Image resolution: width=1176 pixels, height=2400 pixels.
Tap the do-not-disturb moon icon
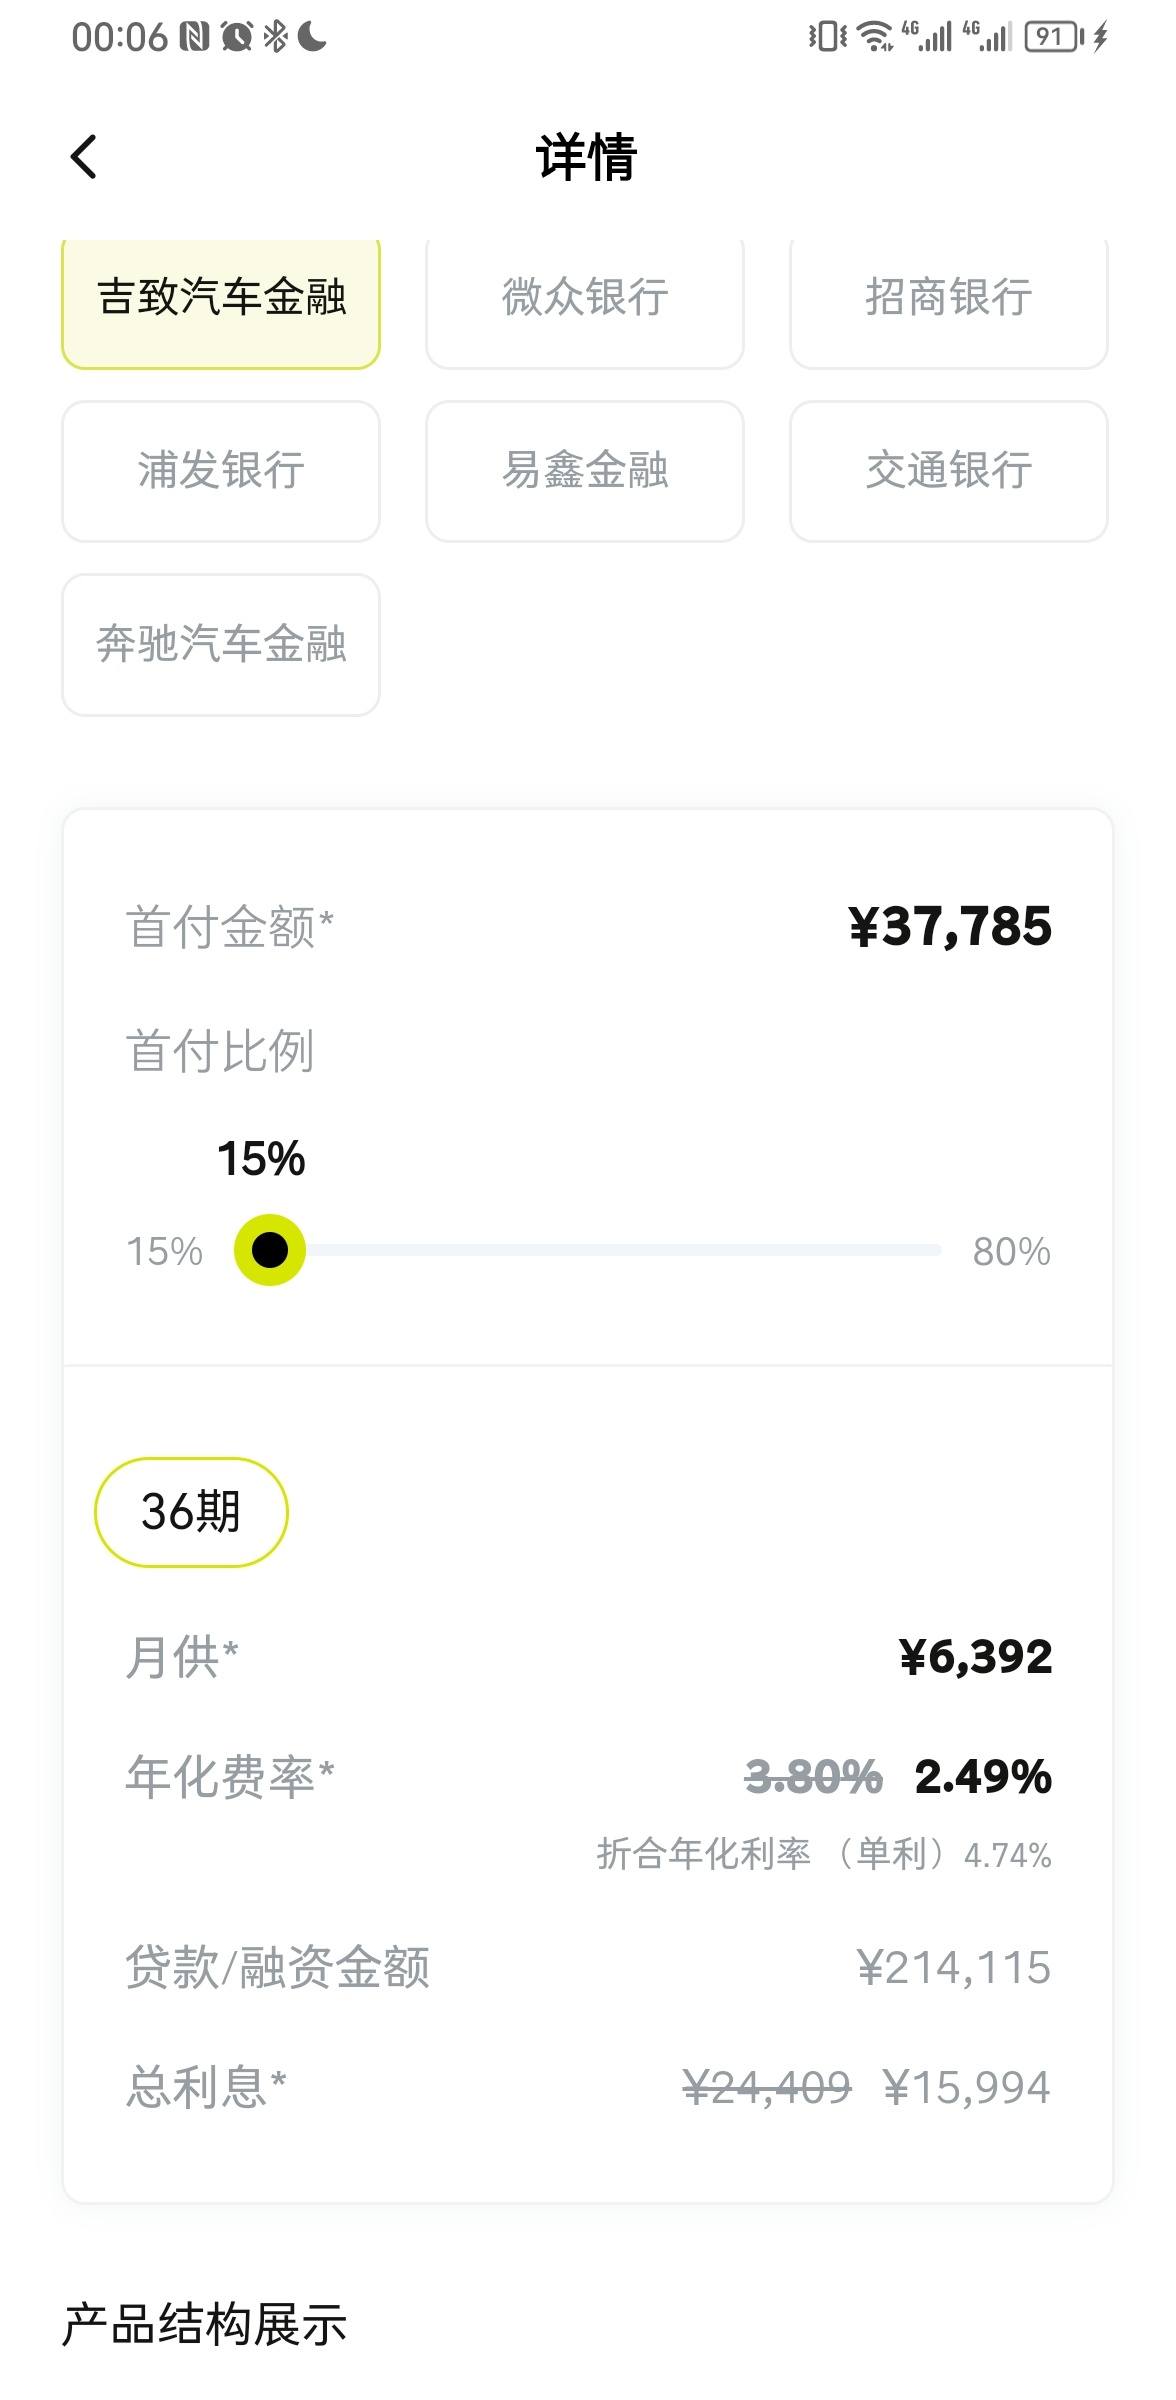click(x=312, y=37)
